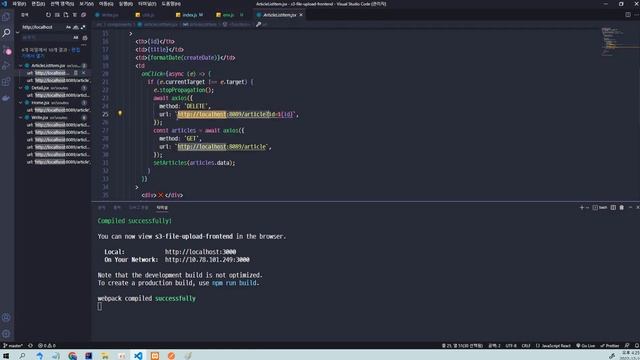
Task: Open the Search view in activity bar
Action: click(6, 33)
